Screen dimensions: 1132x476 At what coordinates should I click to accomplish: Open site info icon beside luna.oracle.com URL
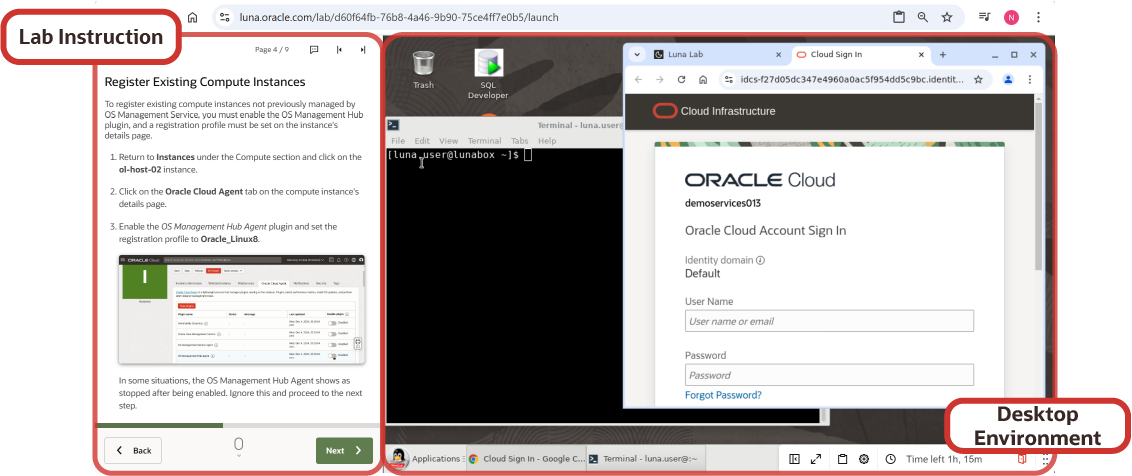click(225, 17)
